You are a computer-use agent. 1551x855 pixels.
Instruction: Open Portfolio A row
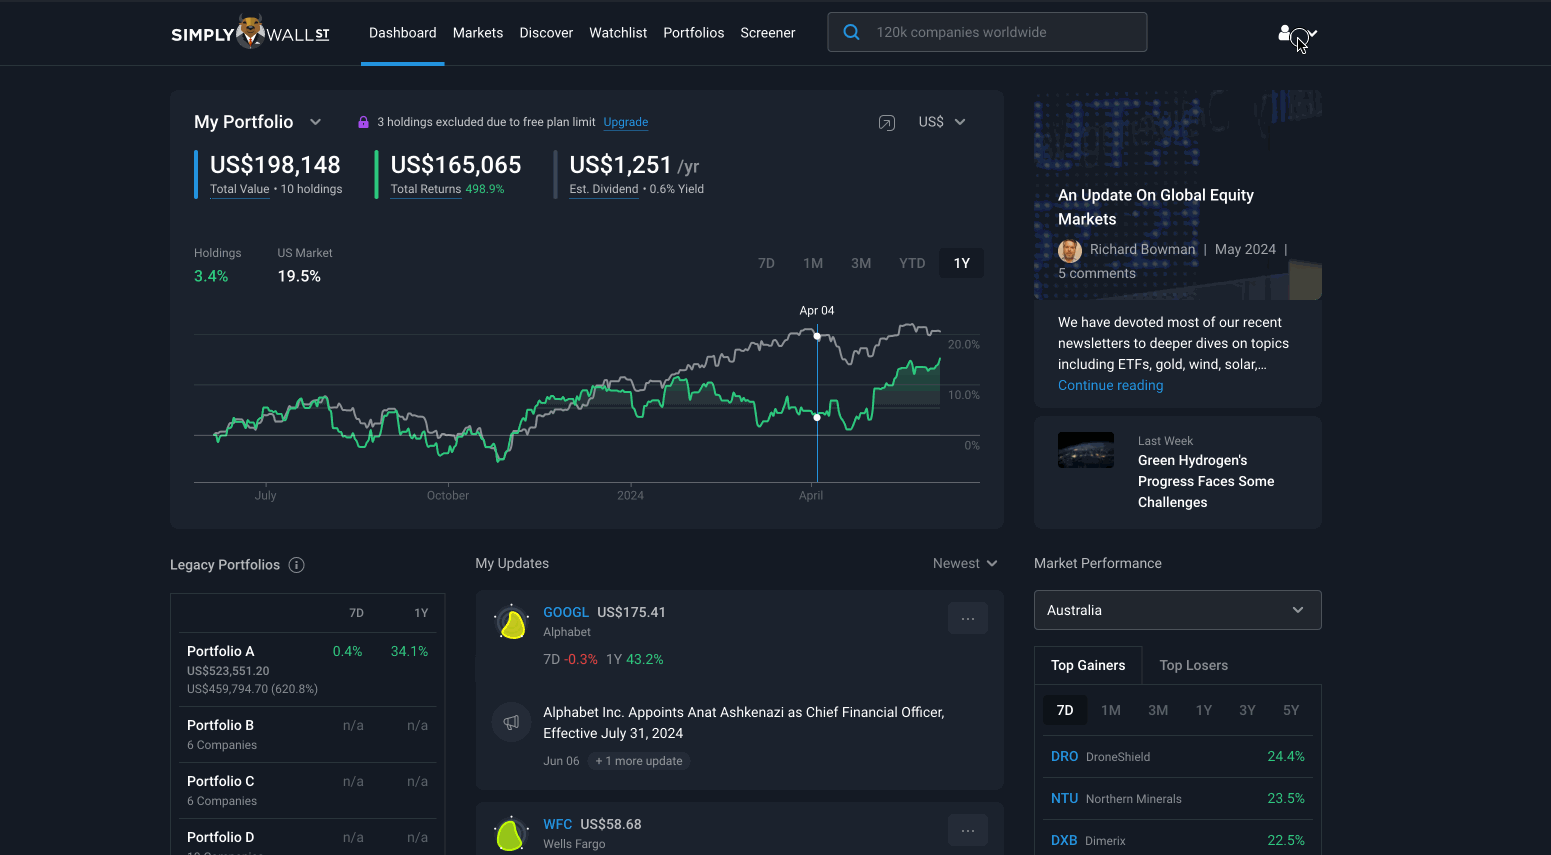click(x=308, y=669)
